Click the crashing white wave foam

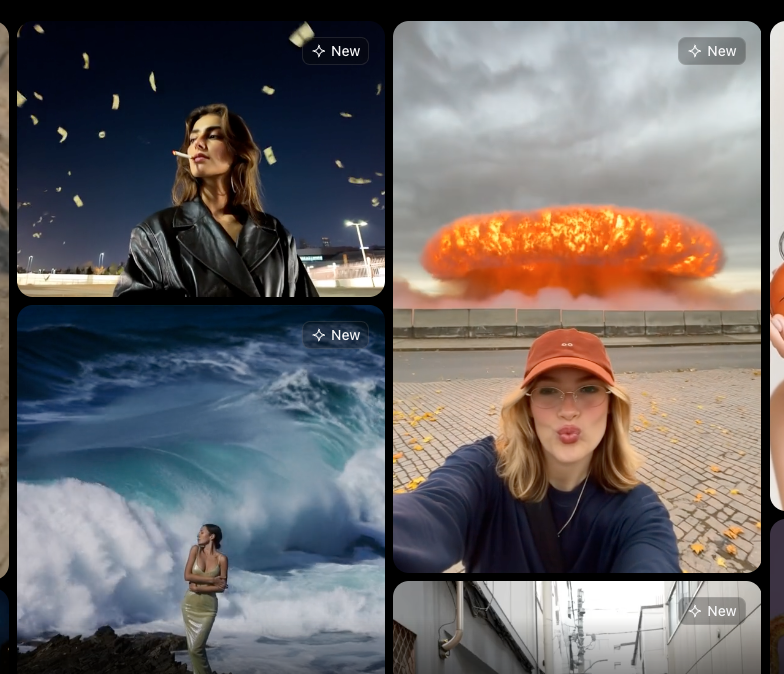pyautogui.click(x=90, y=540)
